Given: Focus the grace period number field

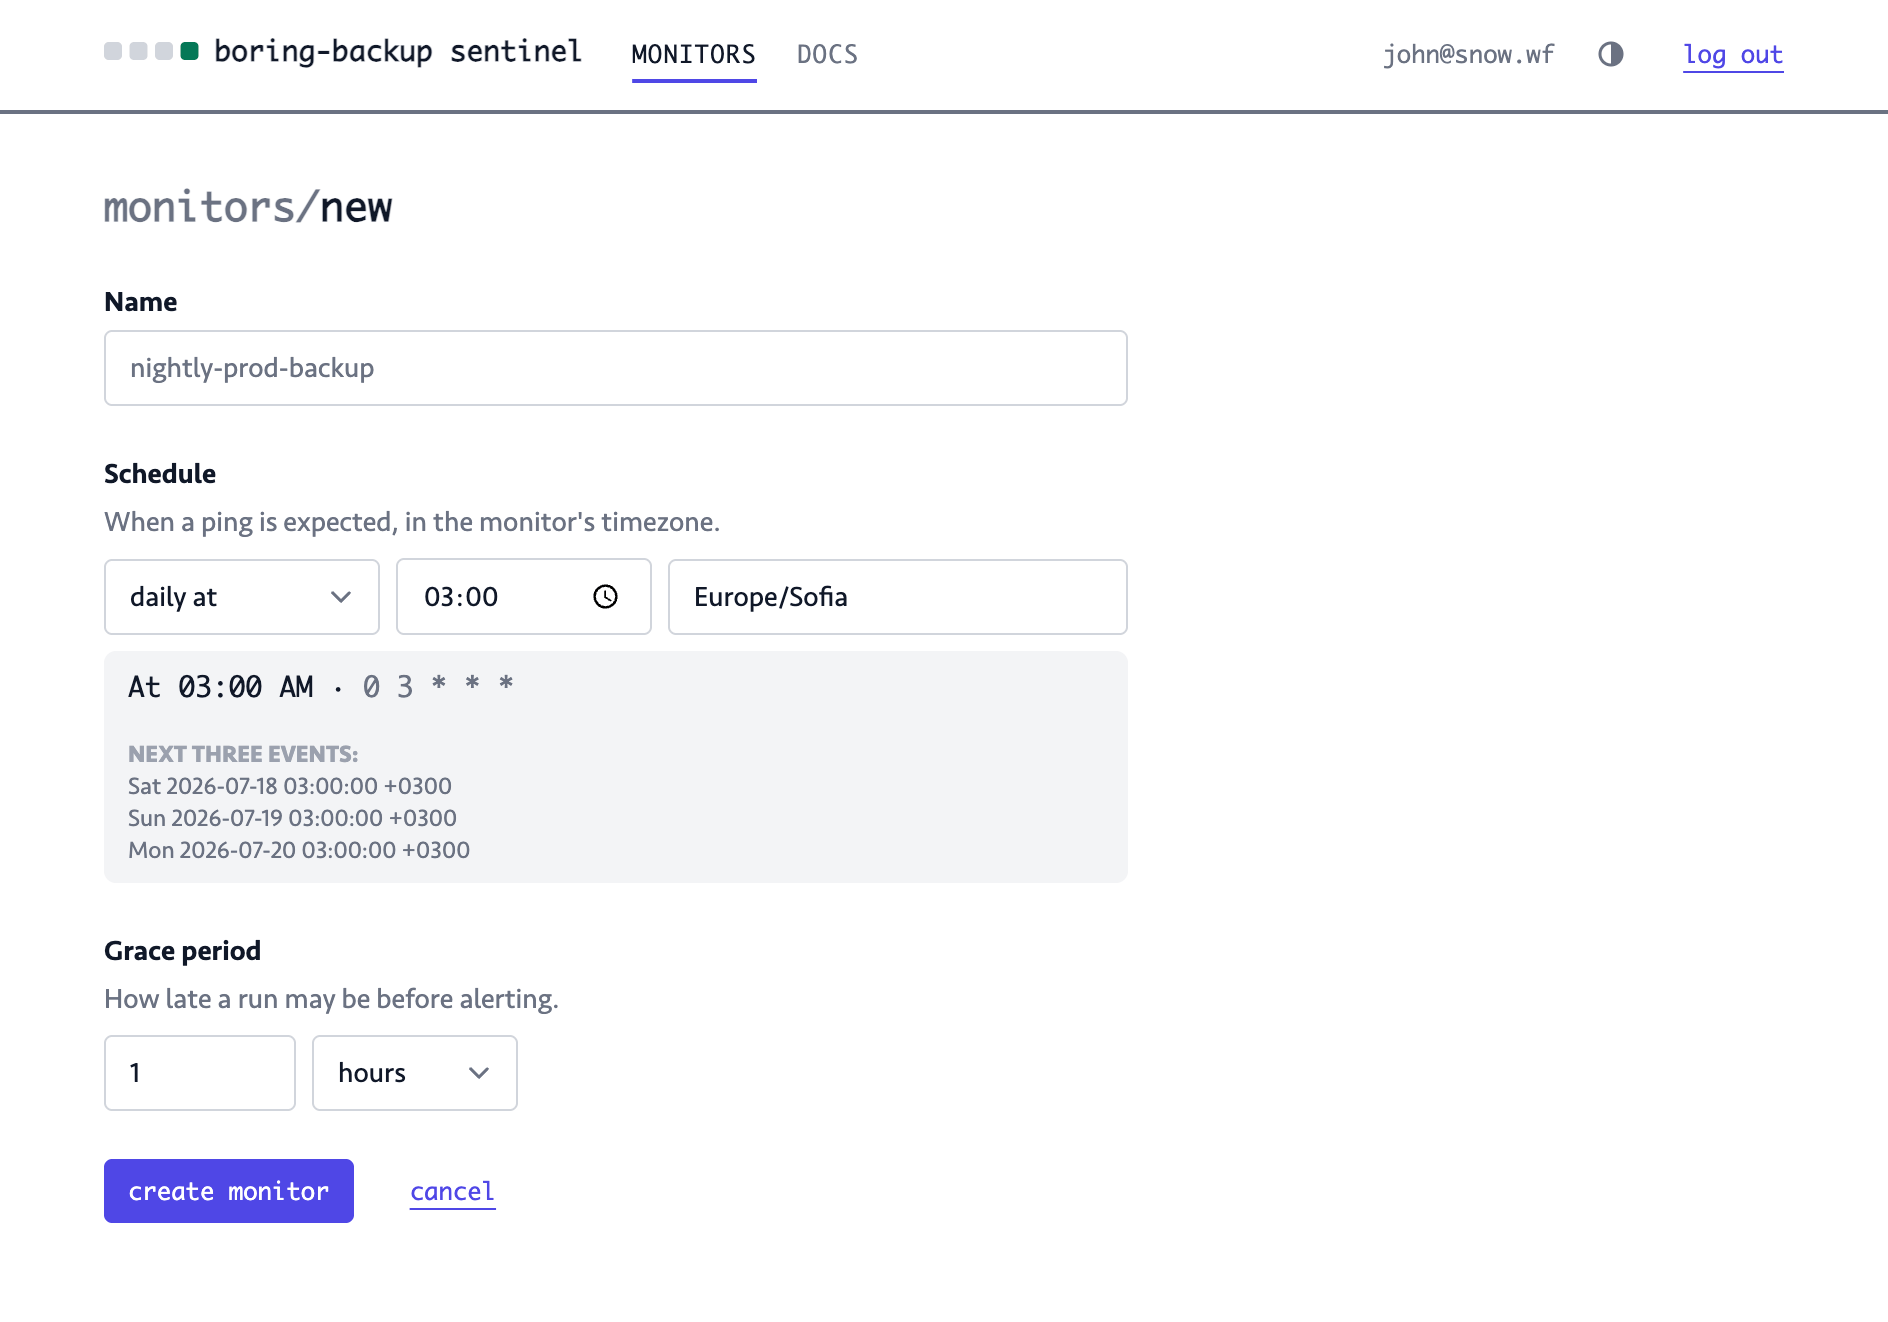Looking at the screenshot, I should click(200, 1073).
